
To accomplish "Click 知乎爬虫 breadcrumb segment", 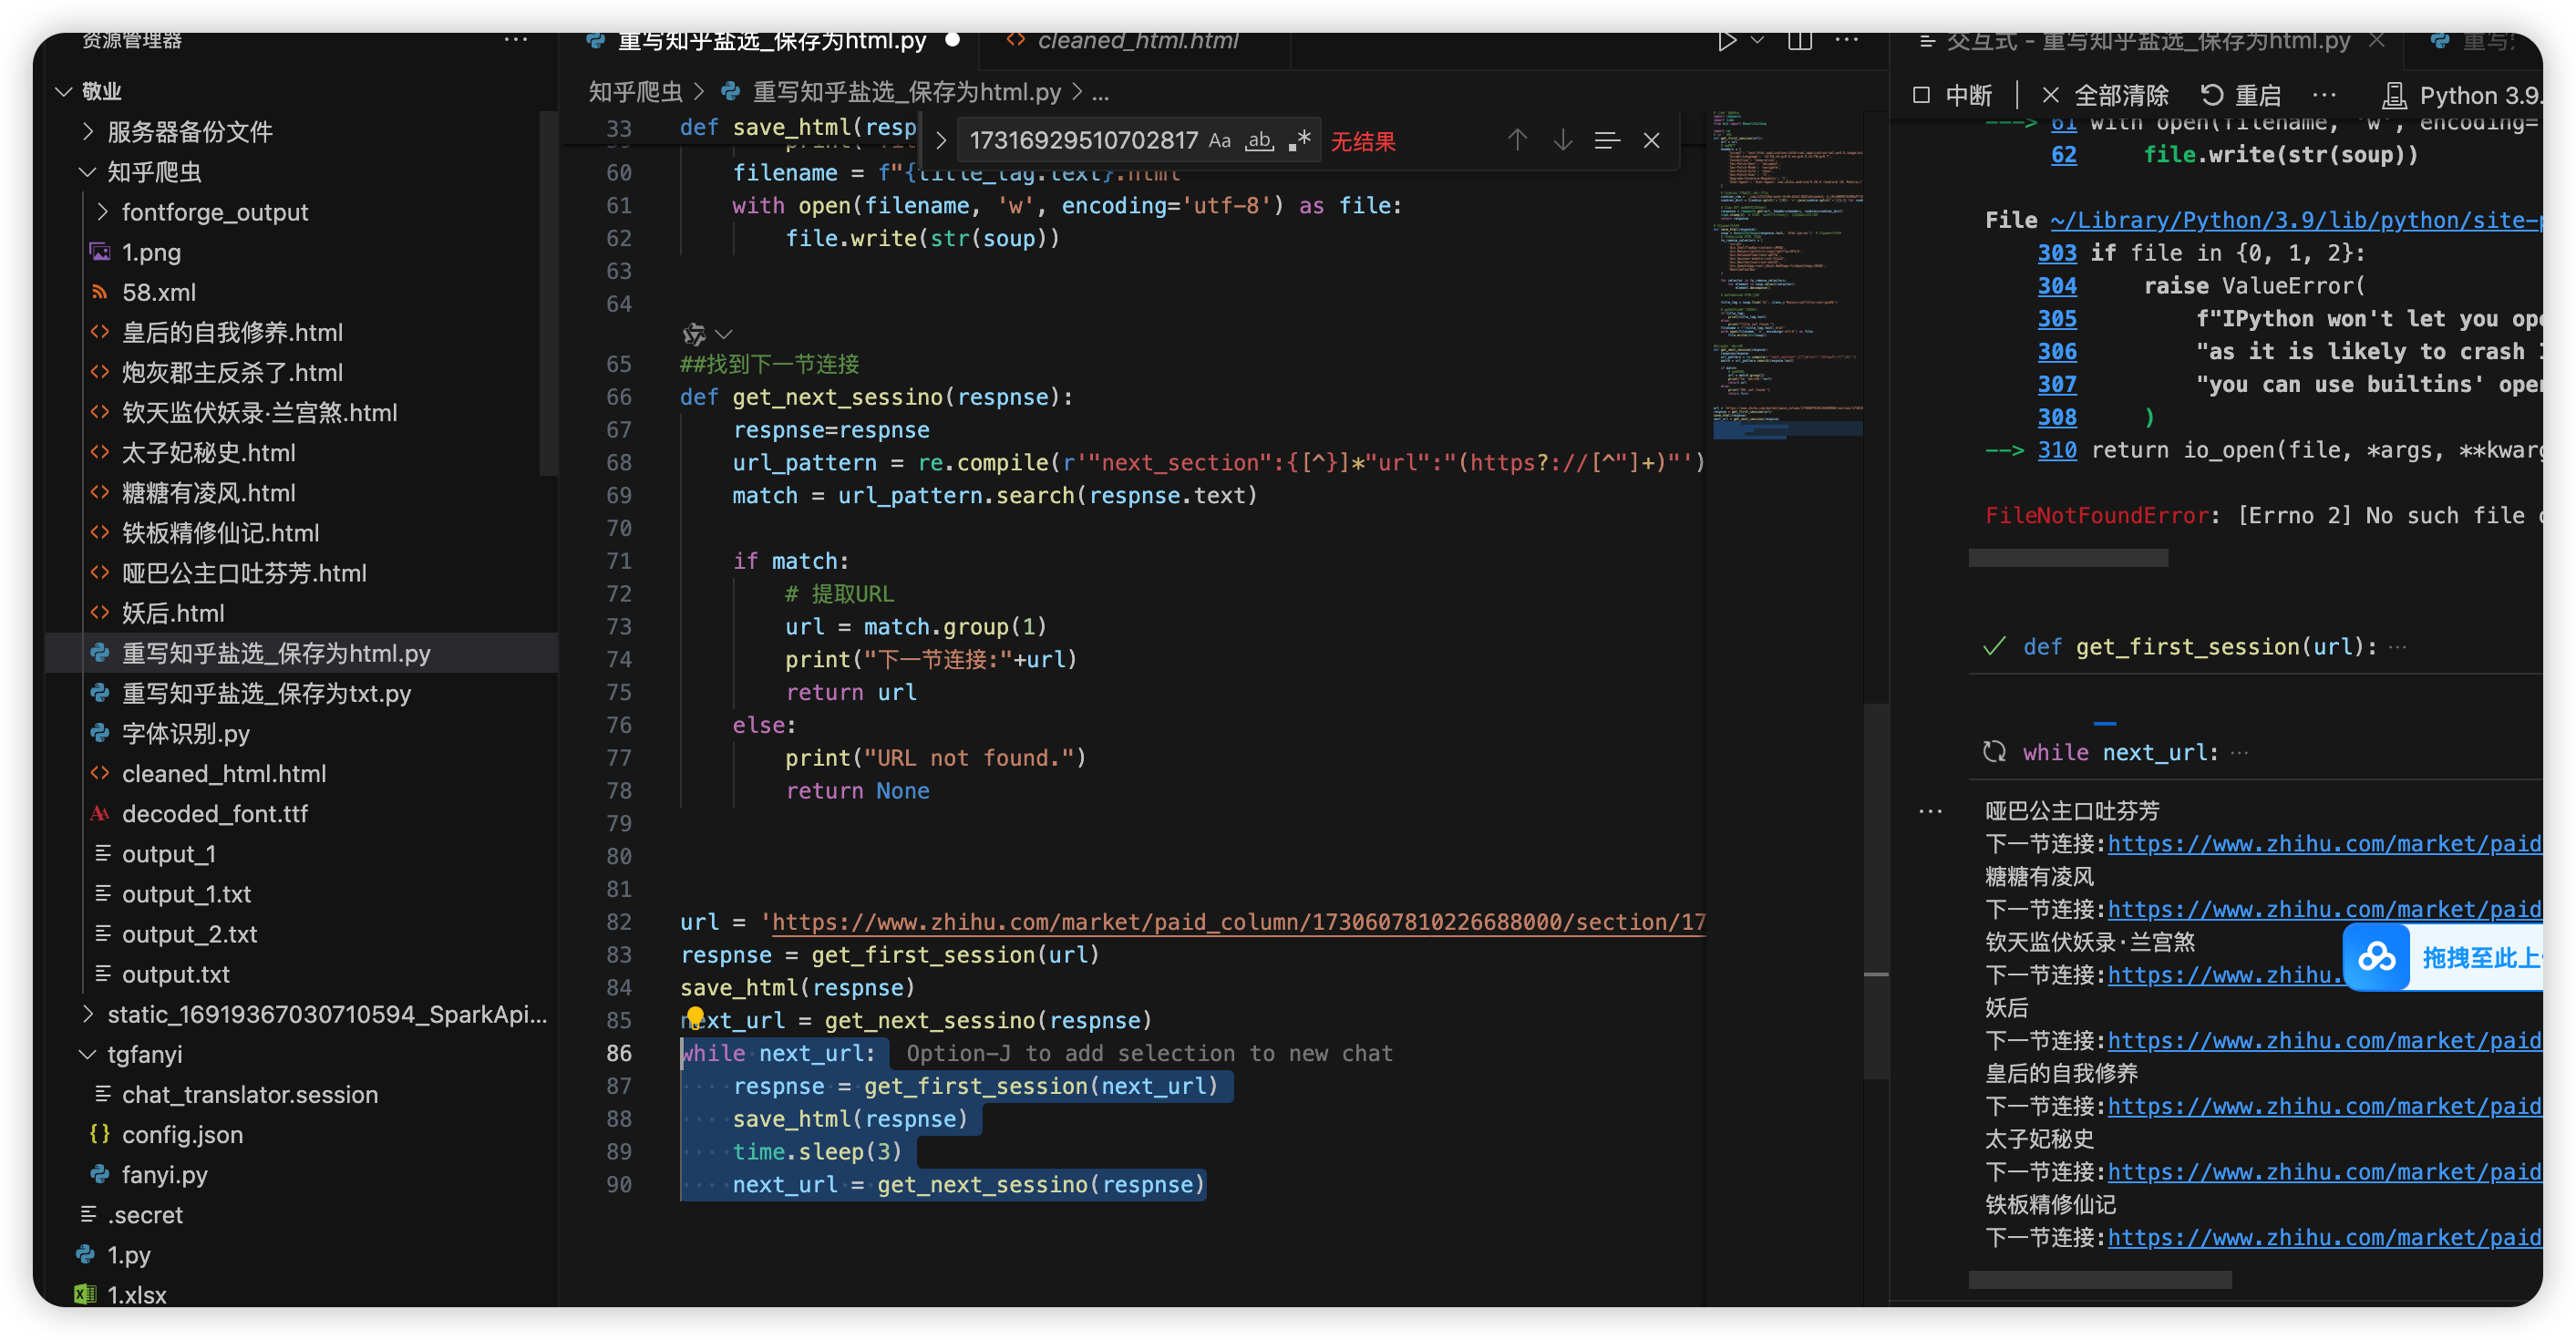I will click(x=635, y=93).
